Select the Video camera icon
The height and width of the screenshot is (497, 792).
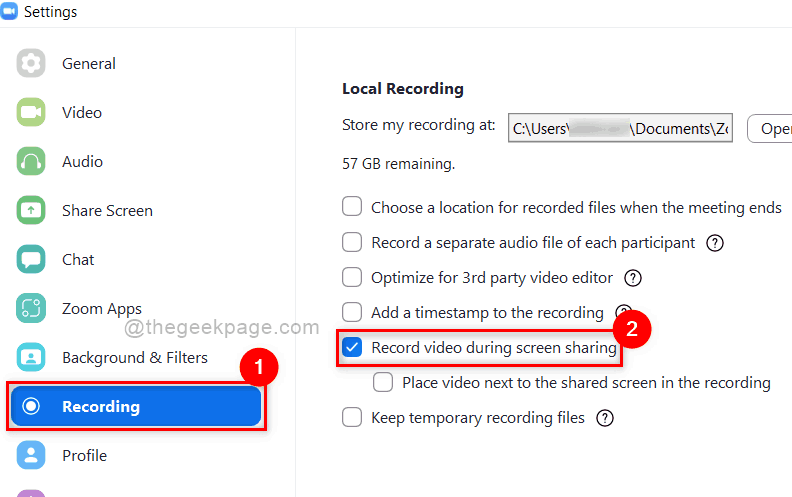pyautogui.click(x=31, y=112)
